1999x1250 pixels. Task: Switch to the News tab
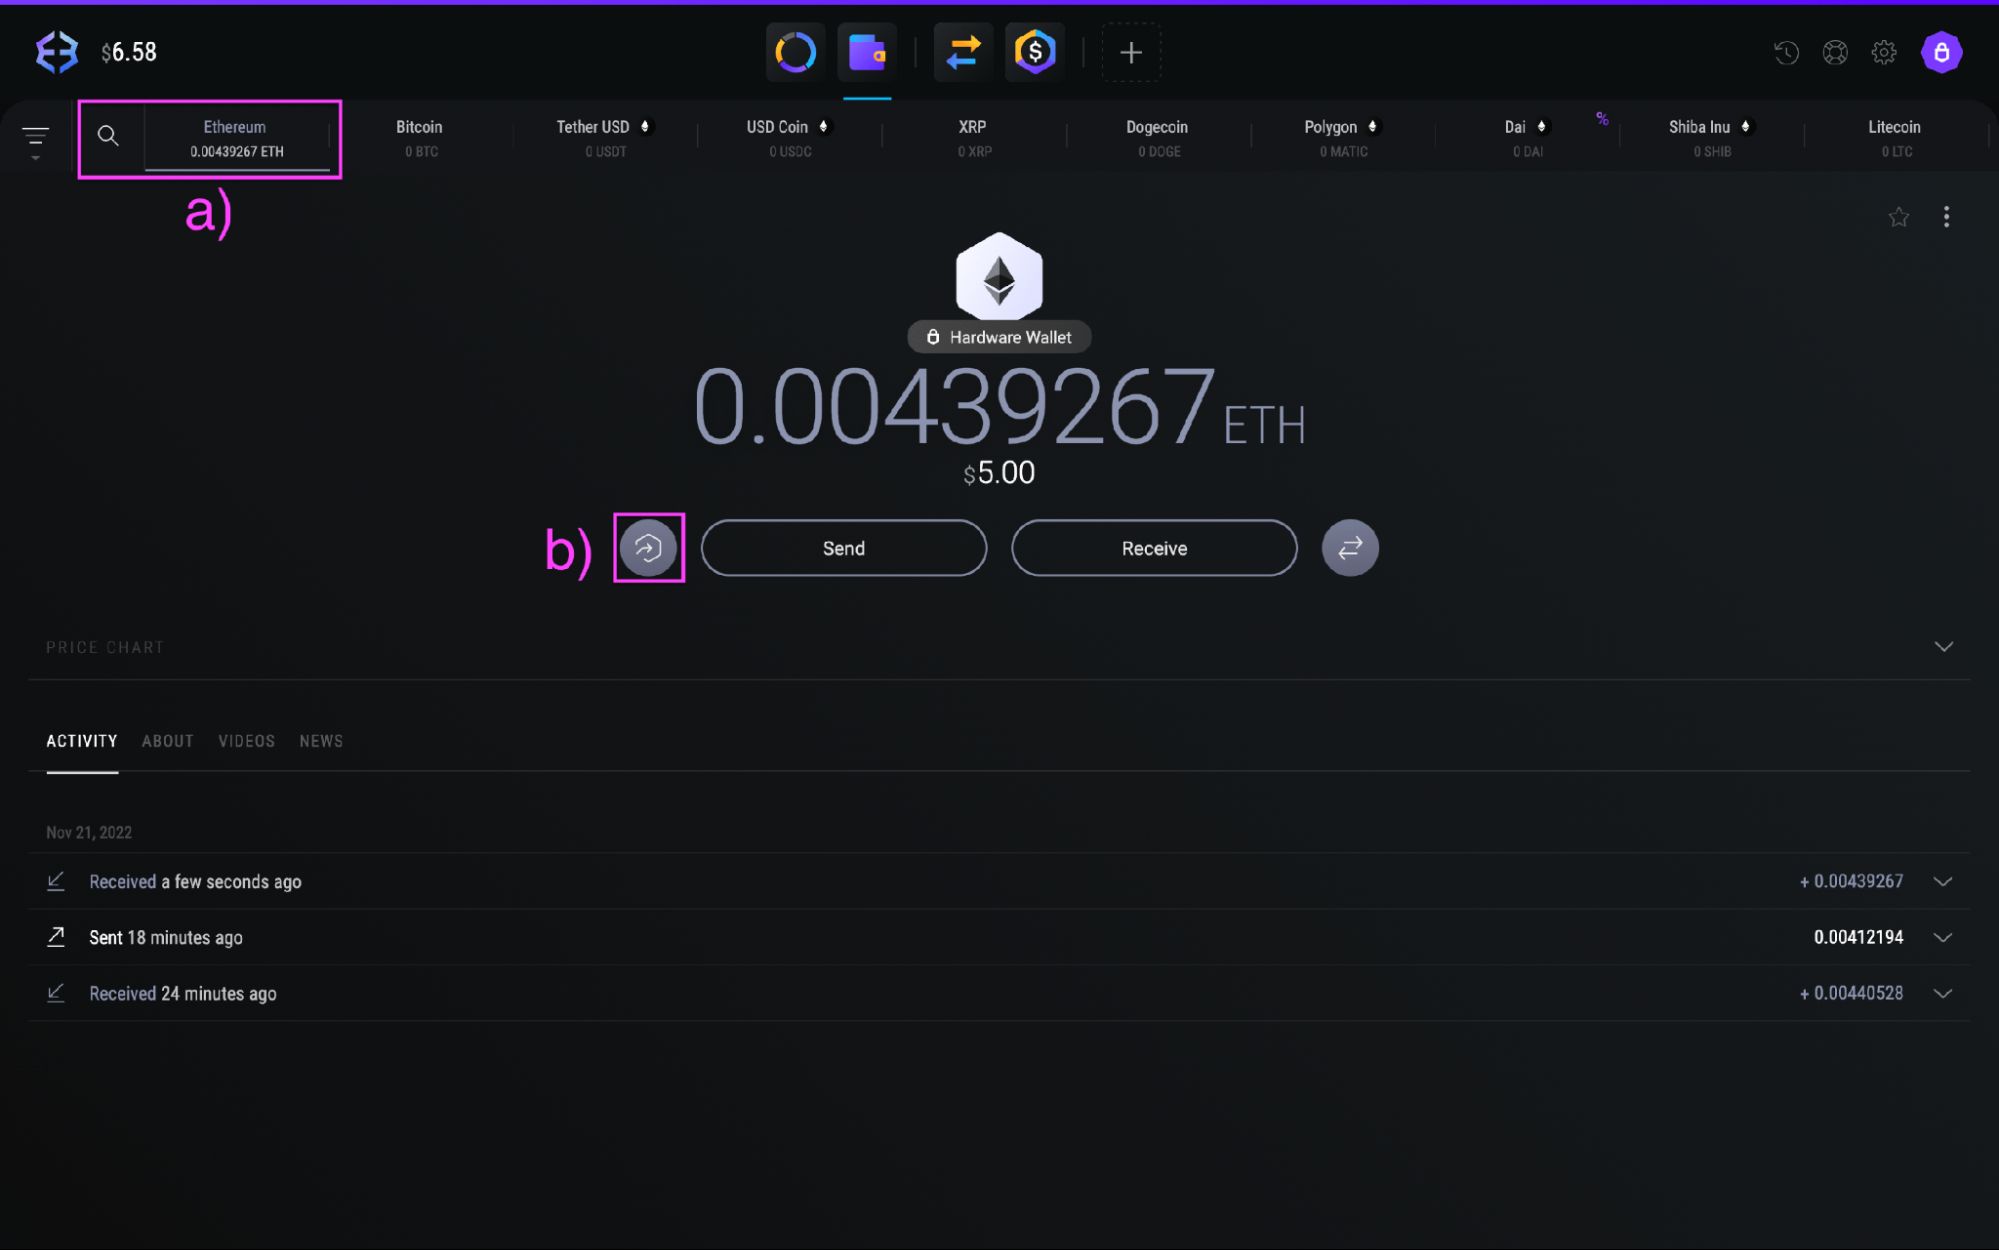click(x=321, y=741)
